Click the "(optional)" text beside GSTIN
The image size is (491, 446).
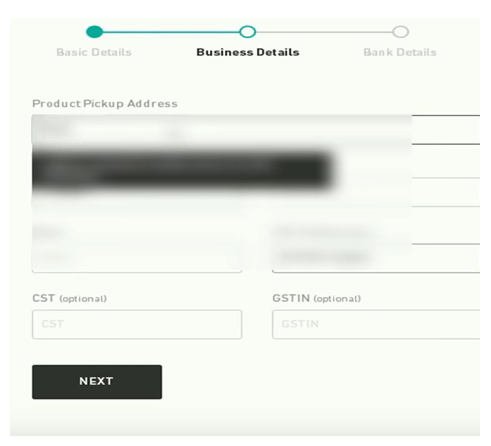(337, 299)
